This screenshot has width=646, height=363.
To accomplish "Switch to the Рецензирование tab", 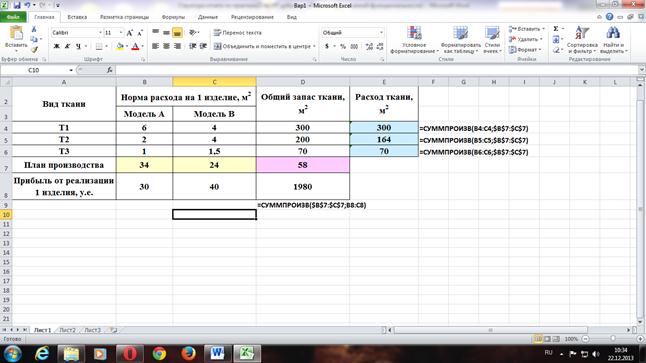I will [x=252, y=17].
